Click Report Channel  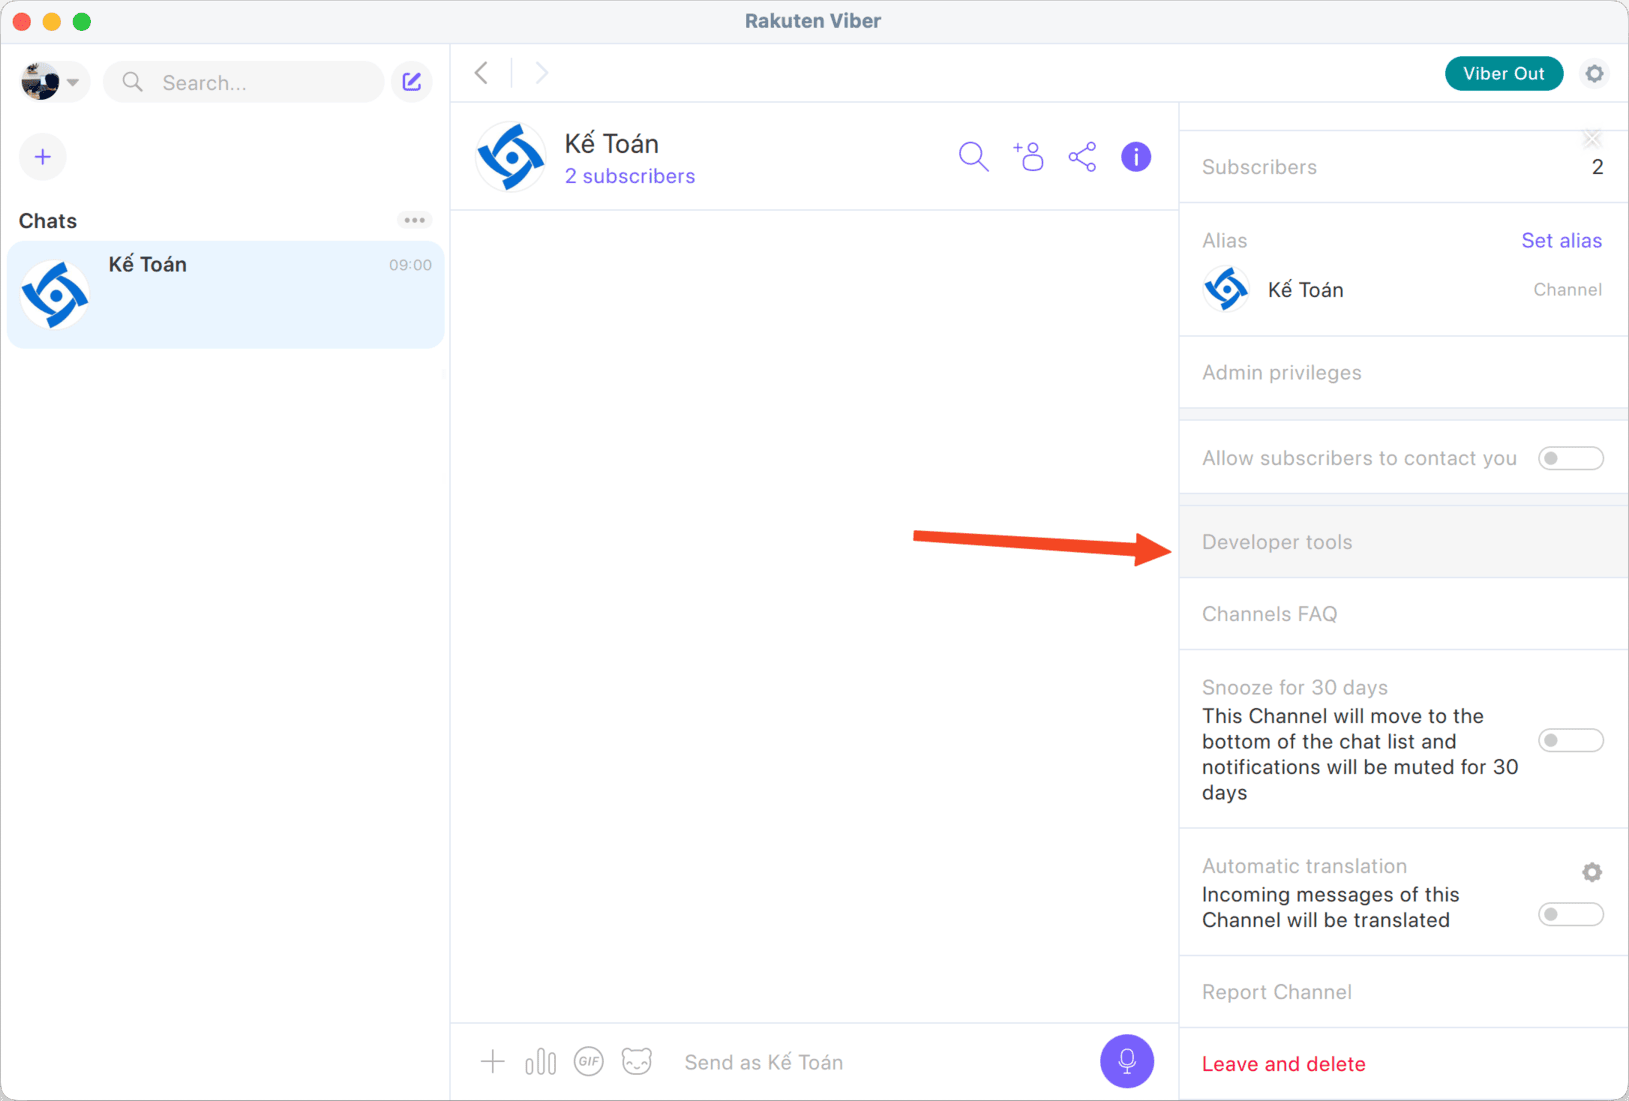click(x=1404, y=992)
